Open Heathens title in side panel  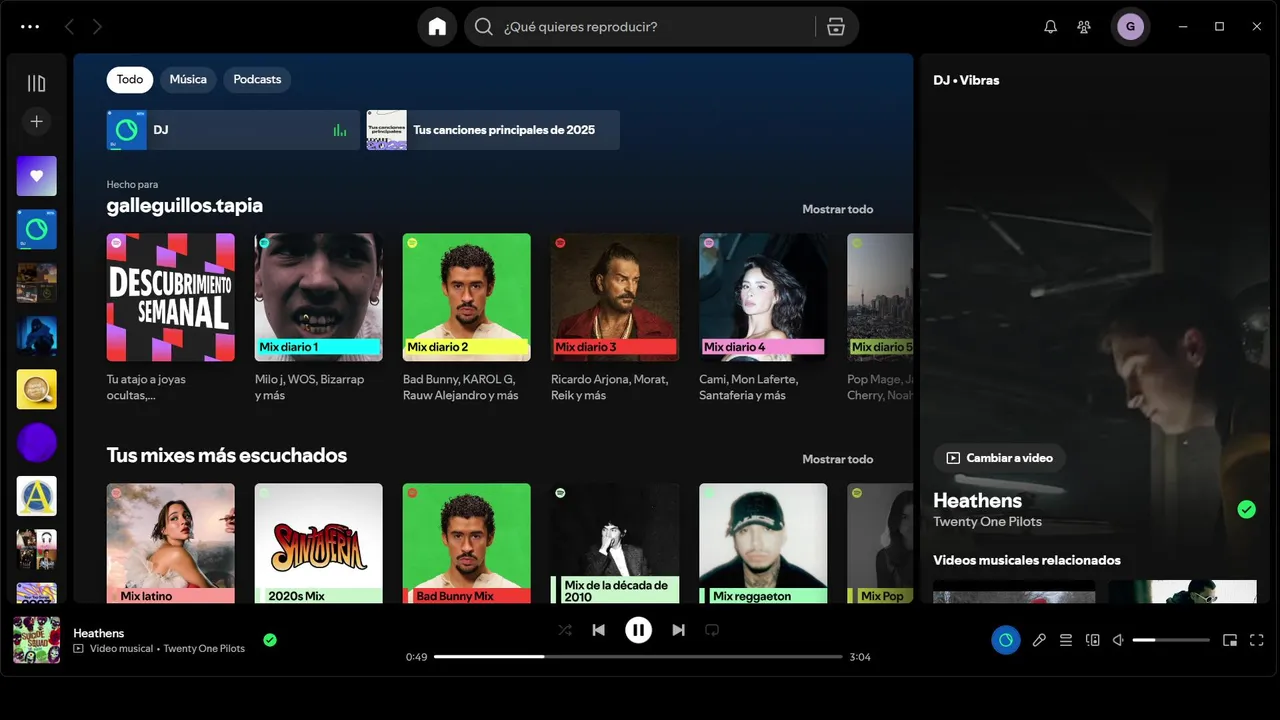pyautogui.click(x=977, y=500)
